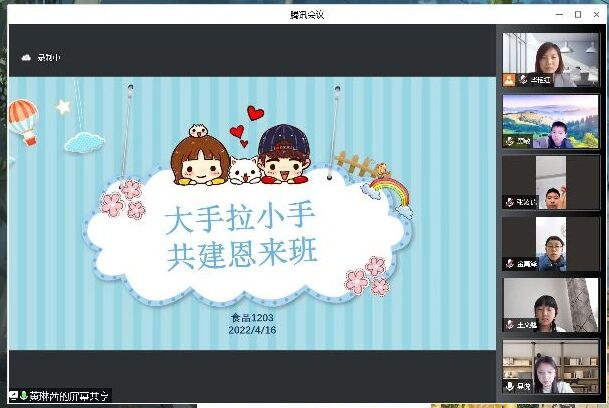Click the orange host badge on top participant
This screenshot has width=609, height=408.
point(509,80)
